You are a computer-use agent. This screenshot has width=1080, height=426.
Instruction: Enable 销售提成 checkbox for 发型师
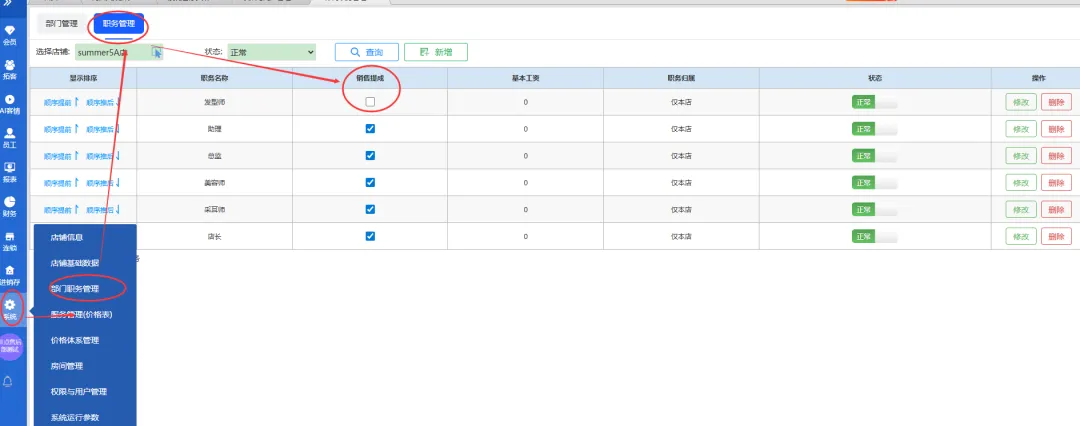point(370,102)
